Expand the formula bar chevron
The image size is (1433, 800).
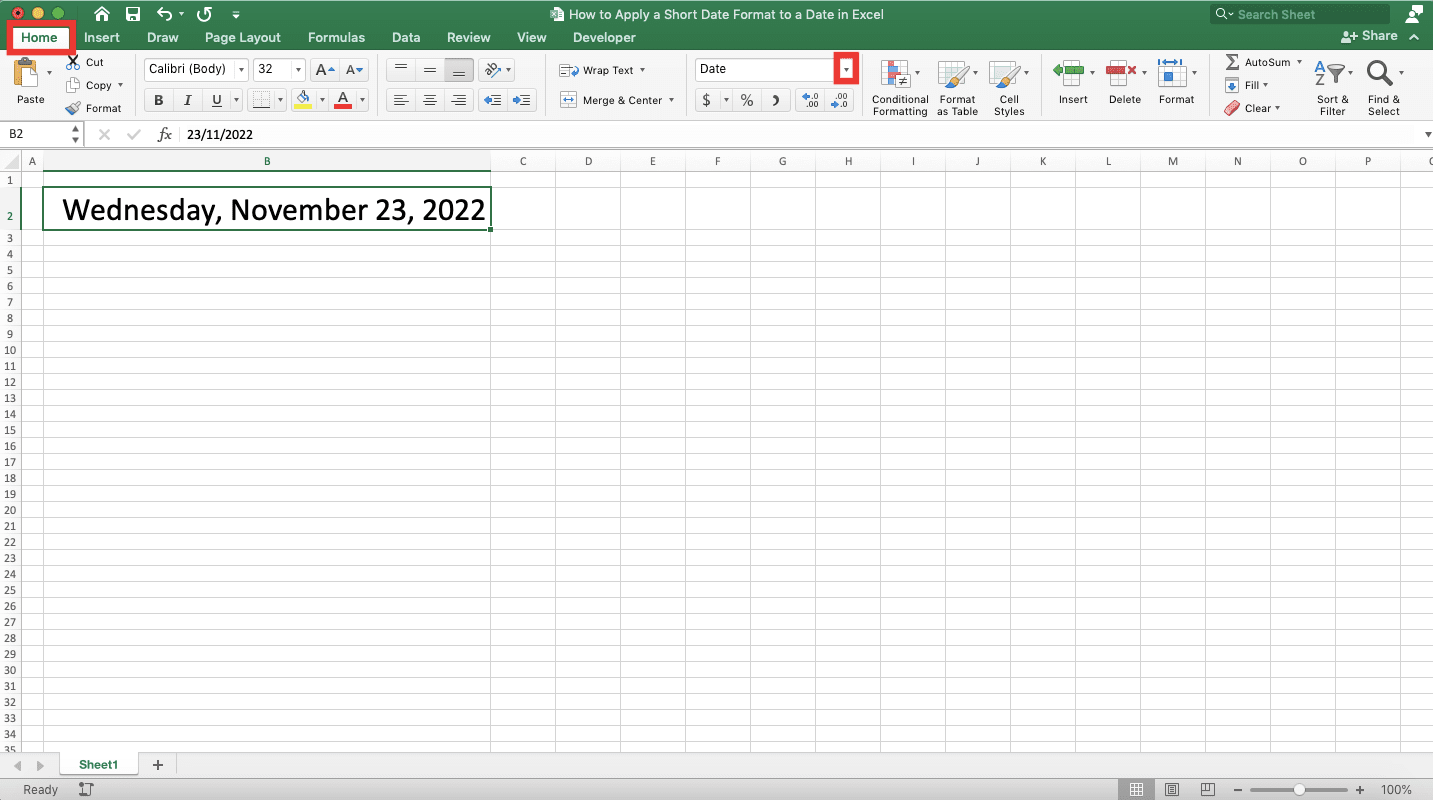click(x=1427, y=134)
